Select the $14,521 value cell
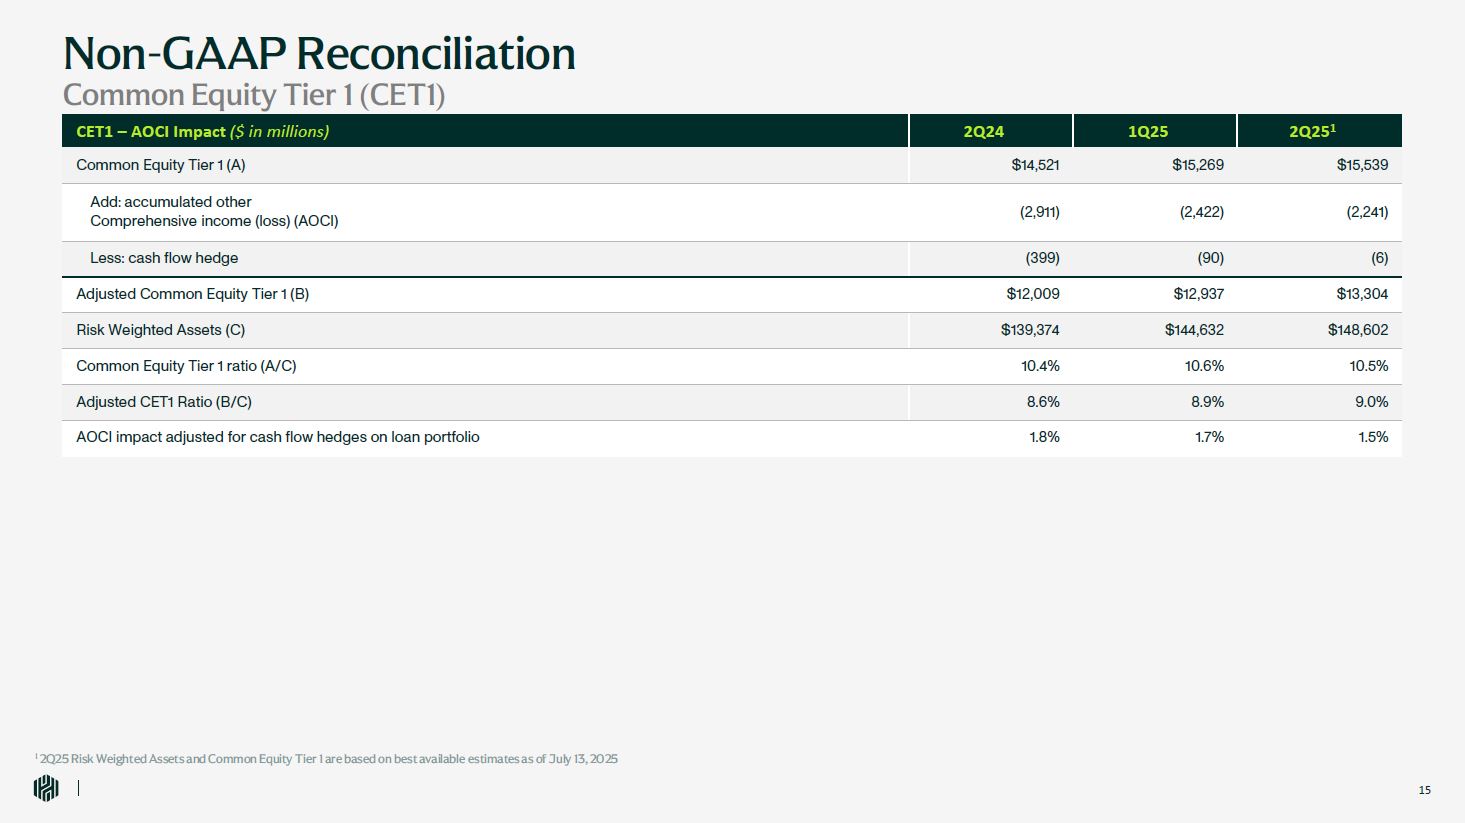Screen dimensions: 1465x823 click(1035, 165)
